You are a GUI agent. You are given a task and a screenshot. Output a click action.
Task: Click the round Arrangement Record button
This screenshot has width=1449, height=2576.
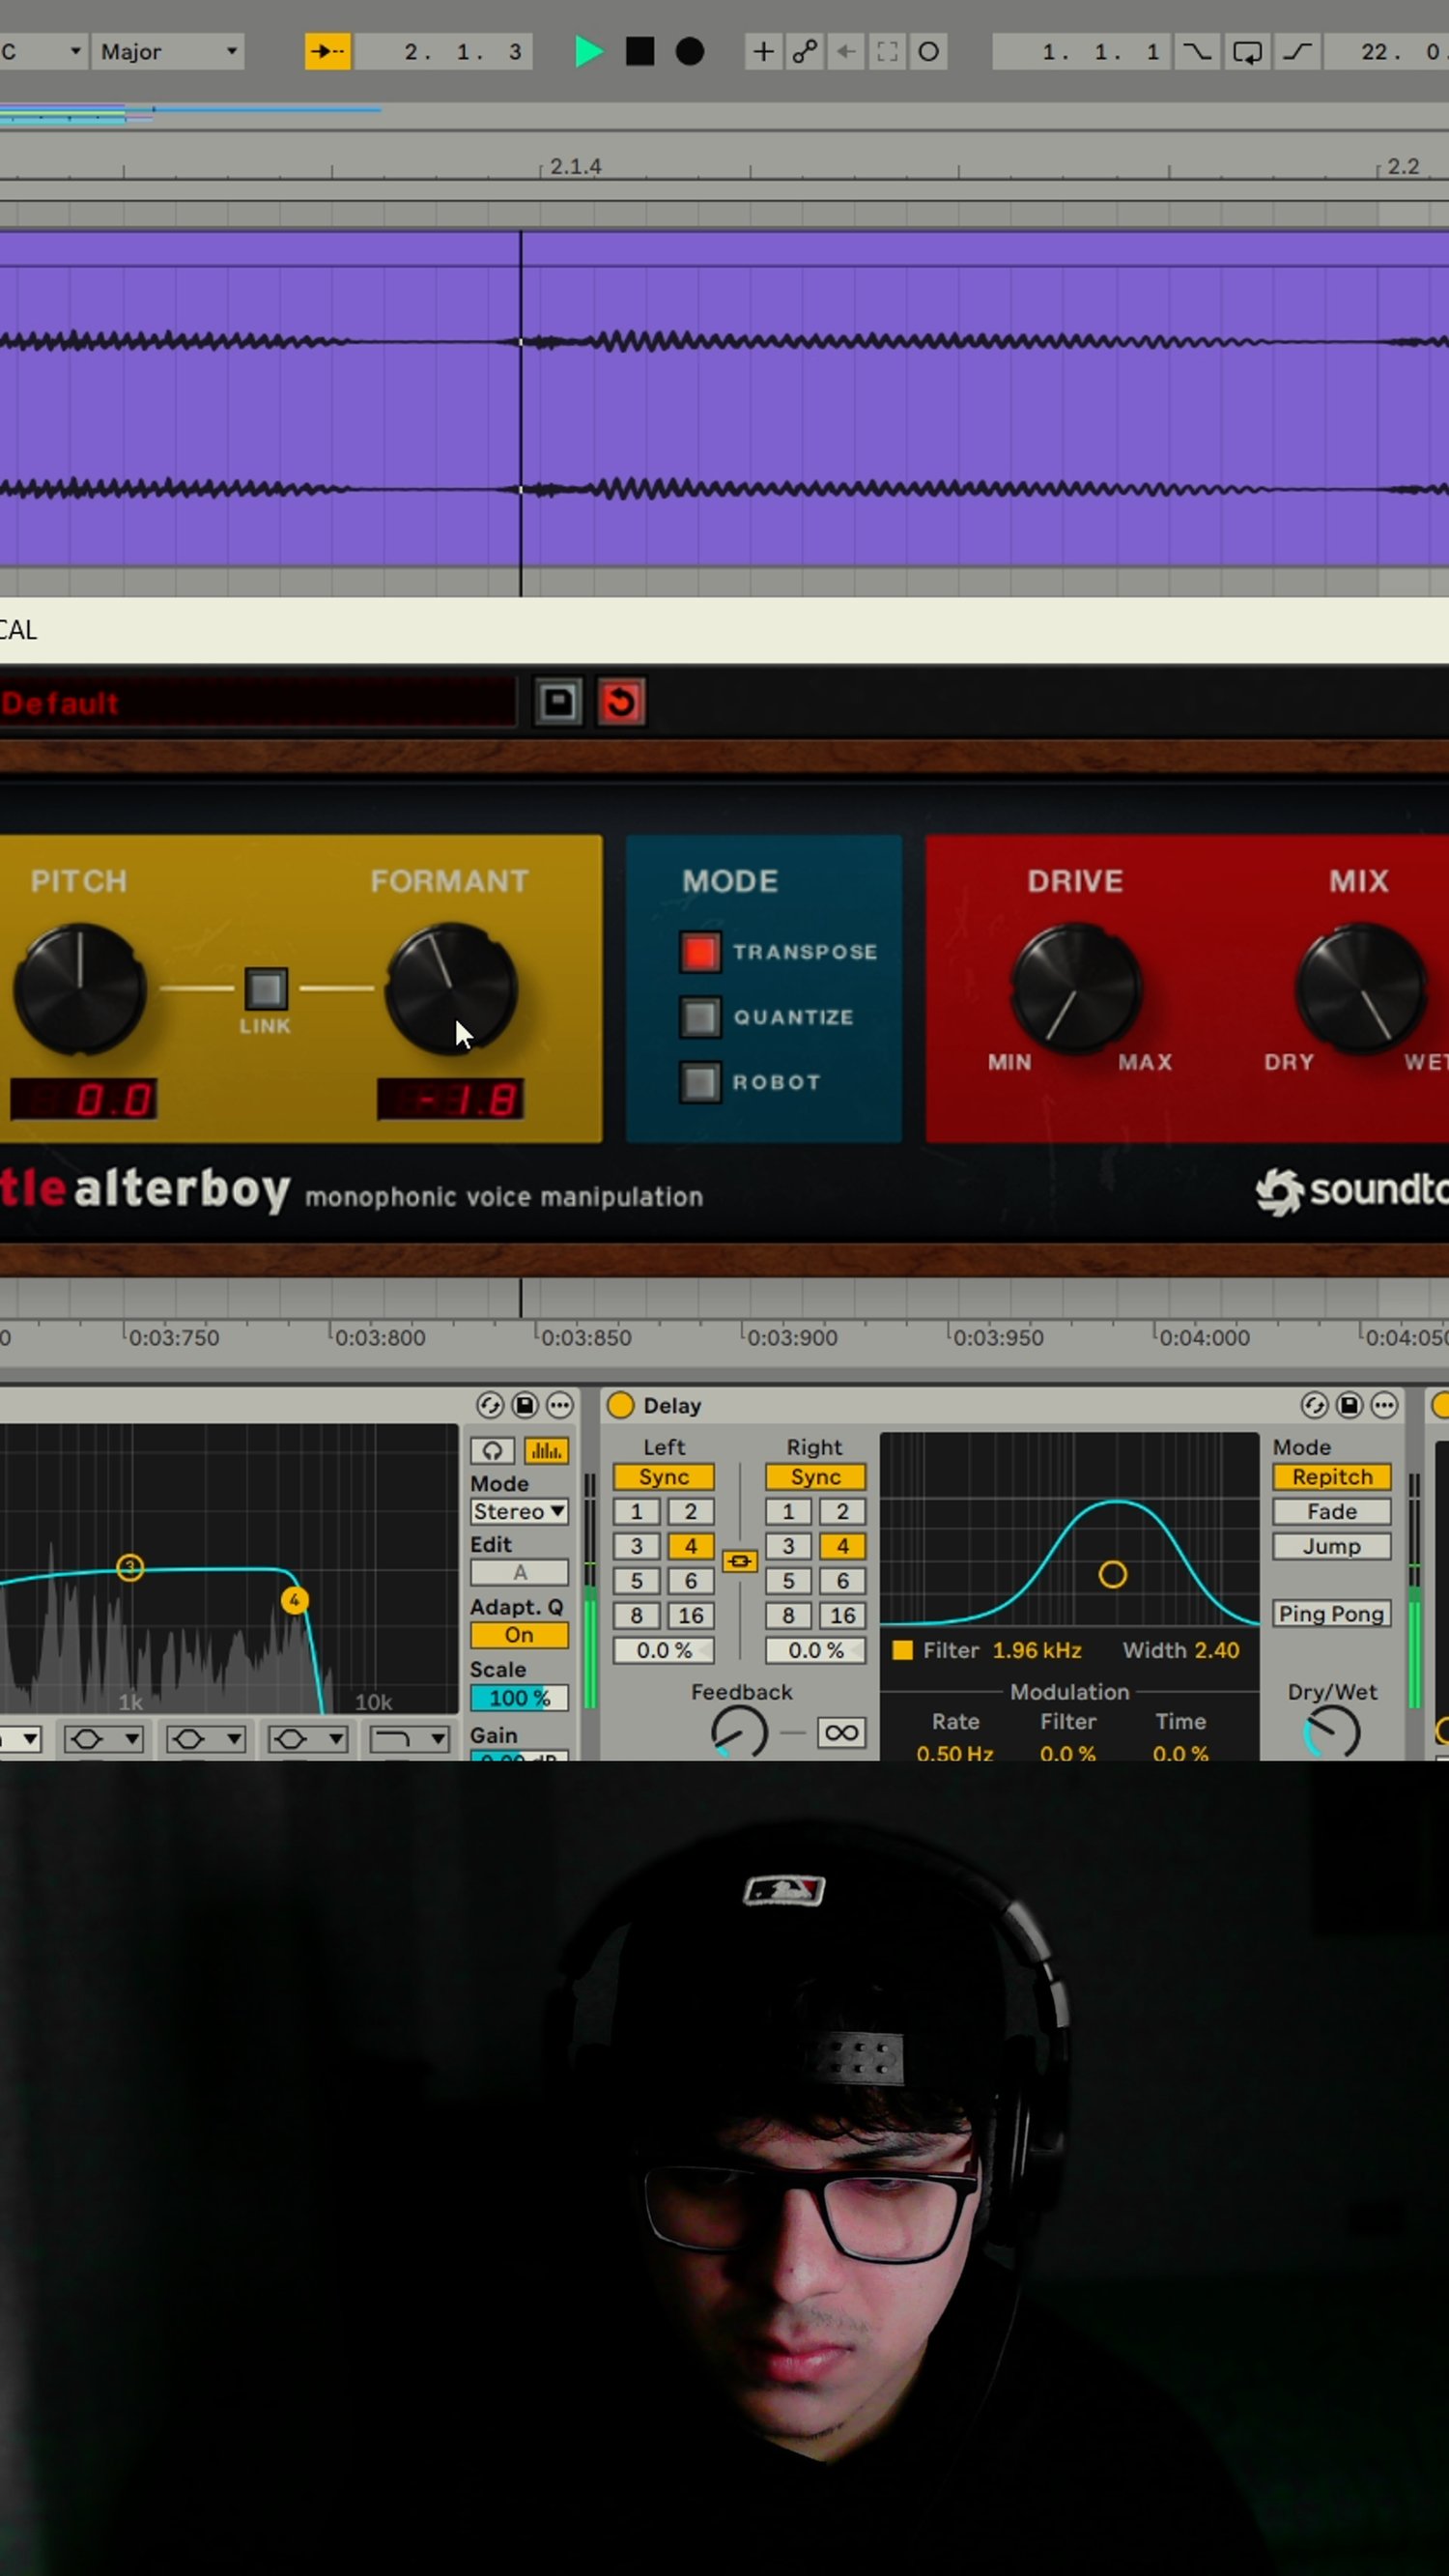point(690,52)
